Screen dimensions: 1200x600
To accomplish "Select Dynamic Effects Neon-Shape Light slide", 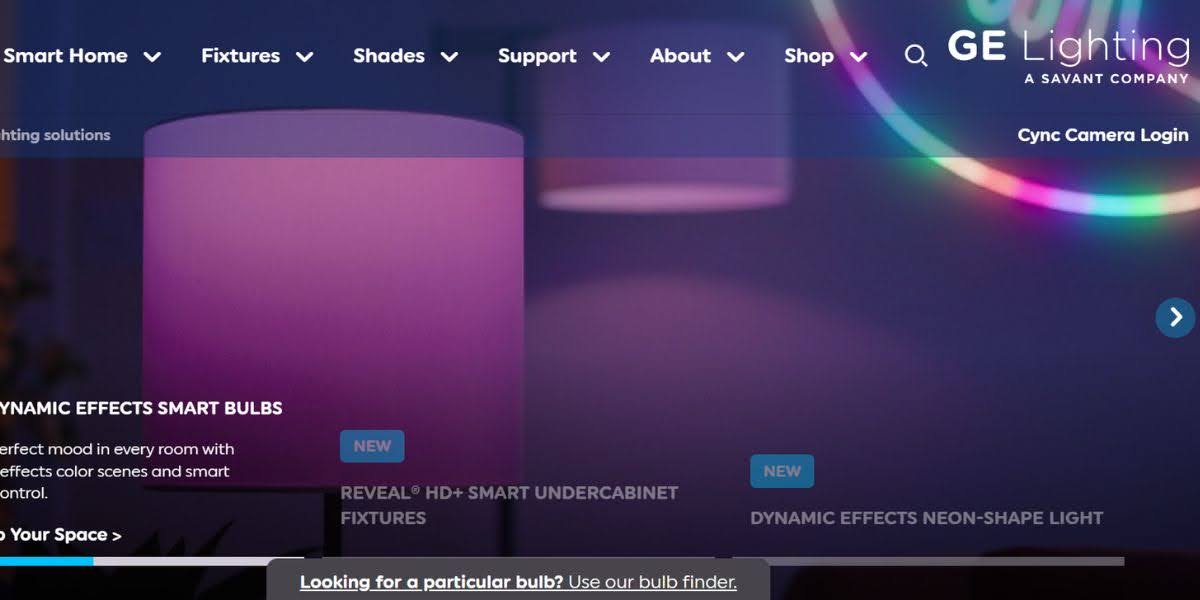I will coord(926,518).
